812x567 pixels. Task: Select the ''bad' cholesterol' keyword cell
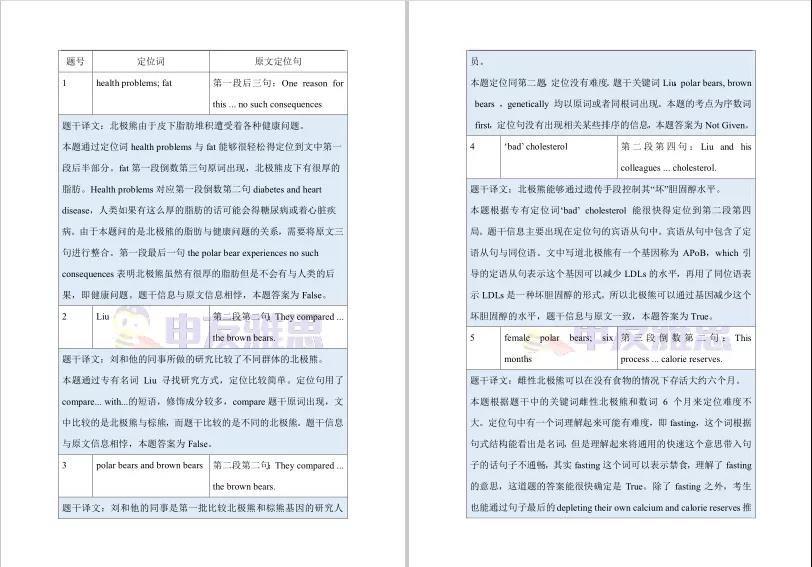pyautogui.click(x=559, y=157)
